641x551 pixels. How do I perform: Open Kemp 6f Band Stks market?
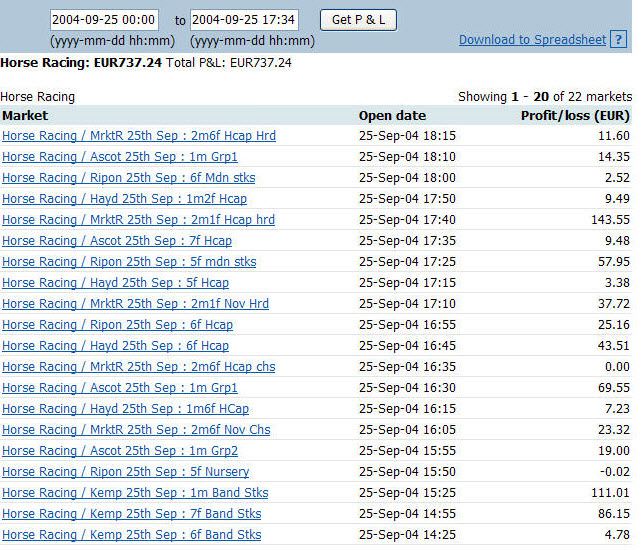[132, 535]
